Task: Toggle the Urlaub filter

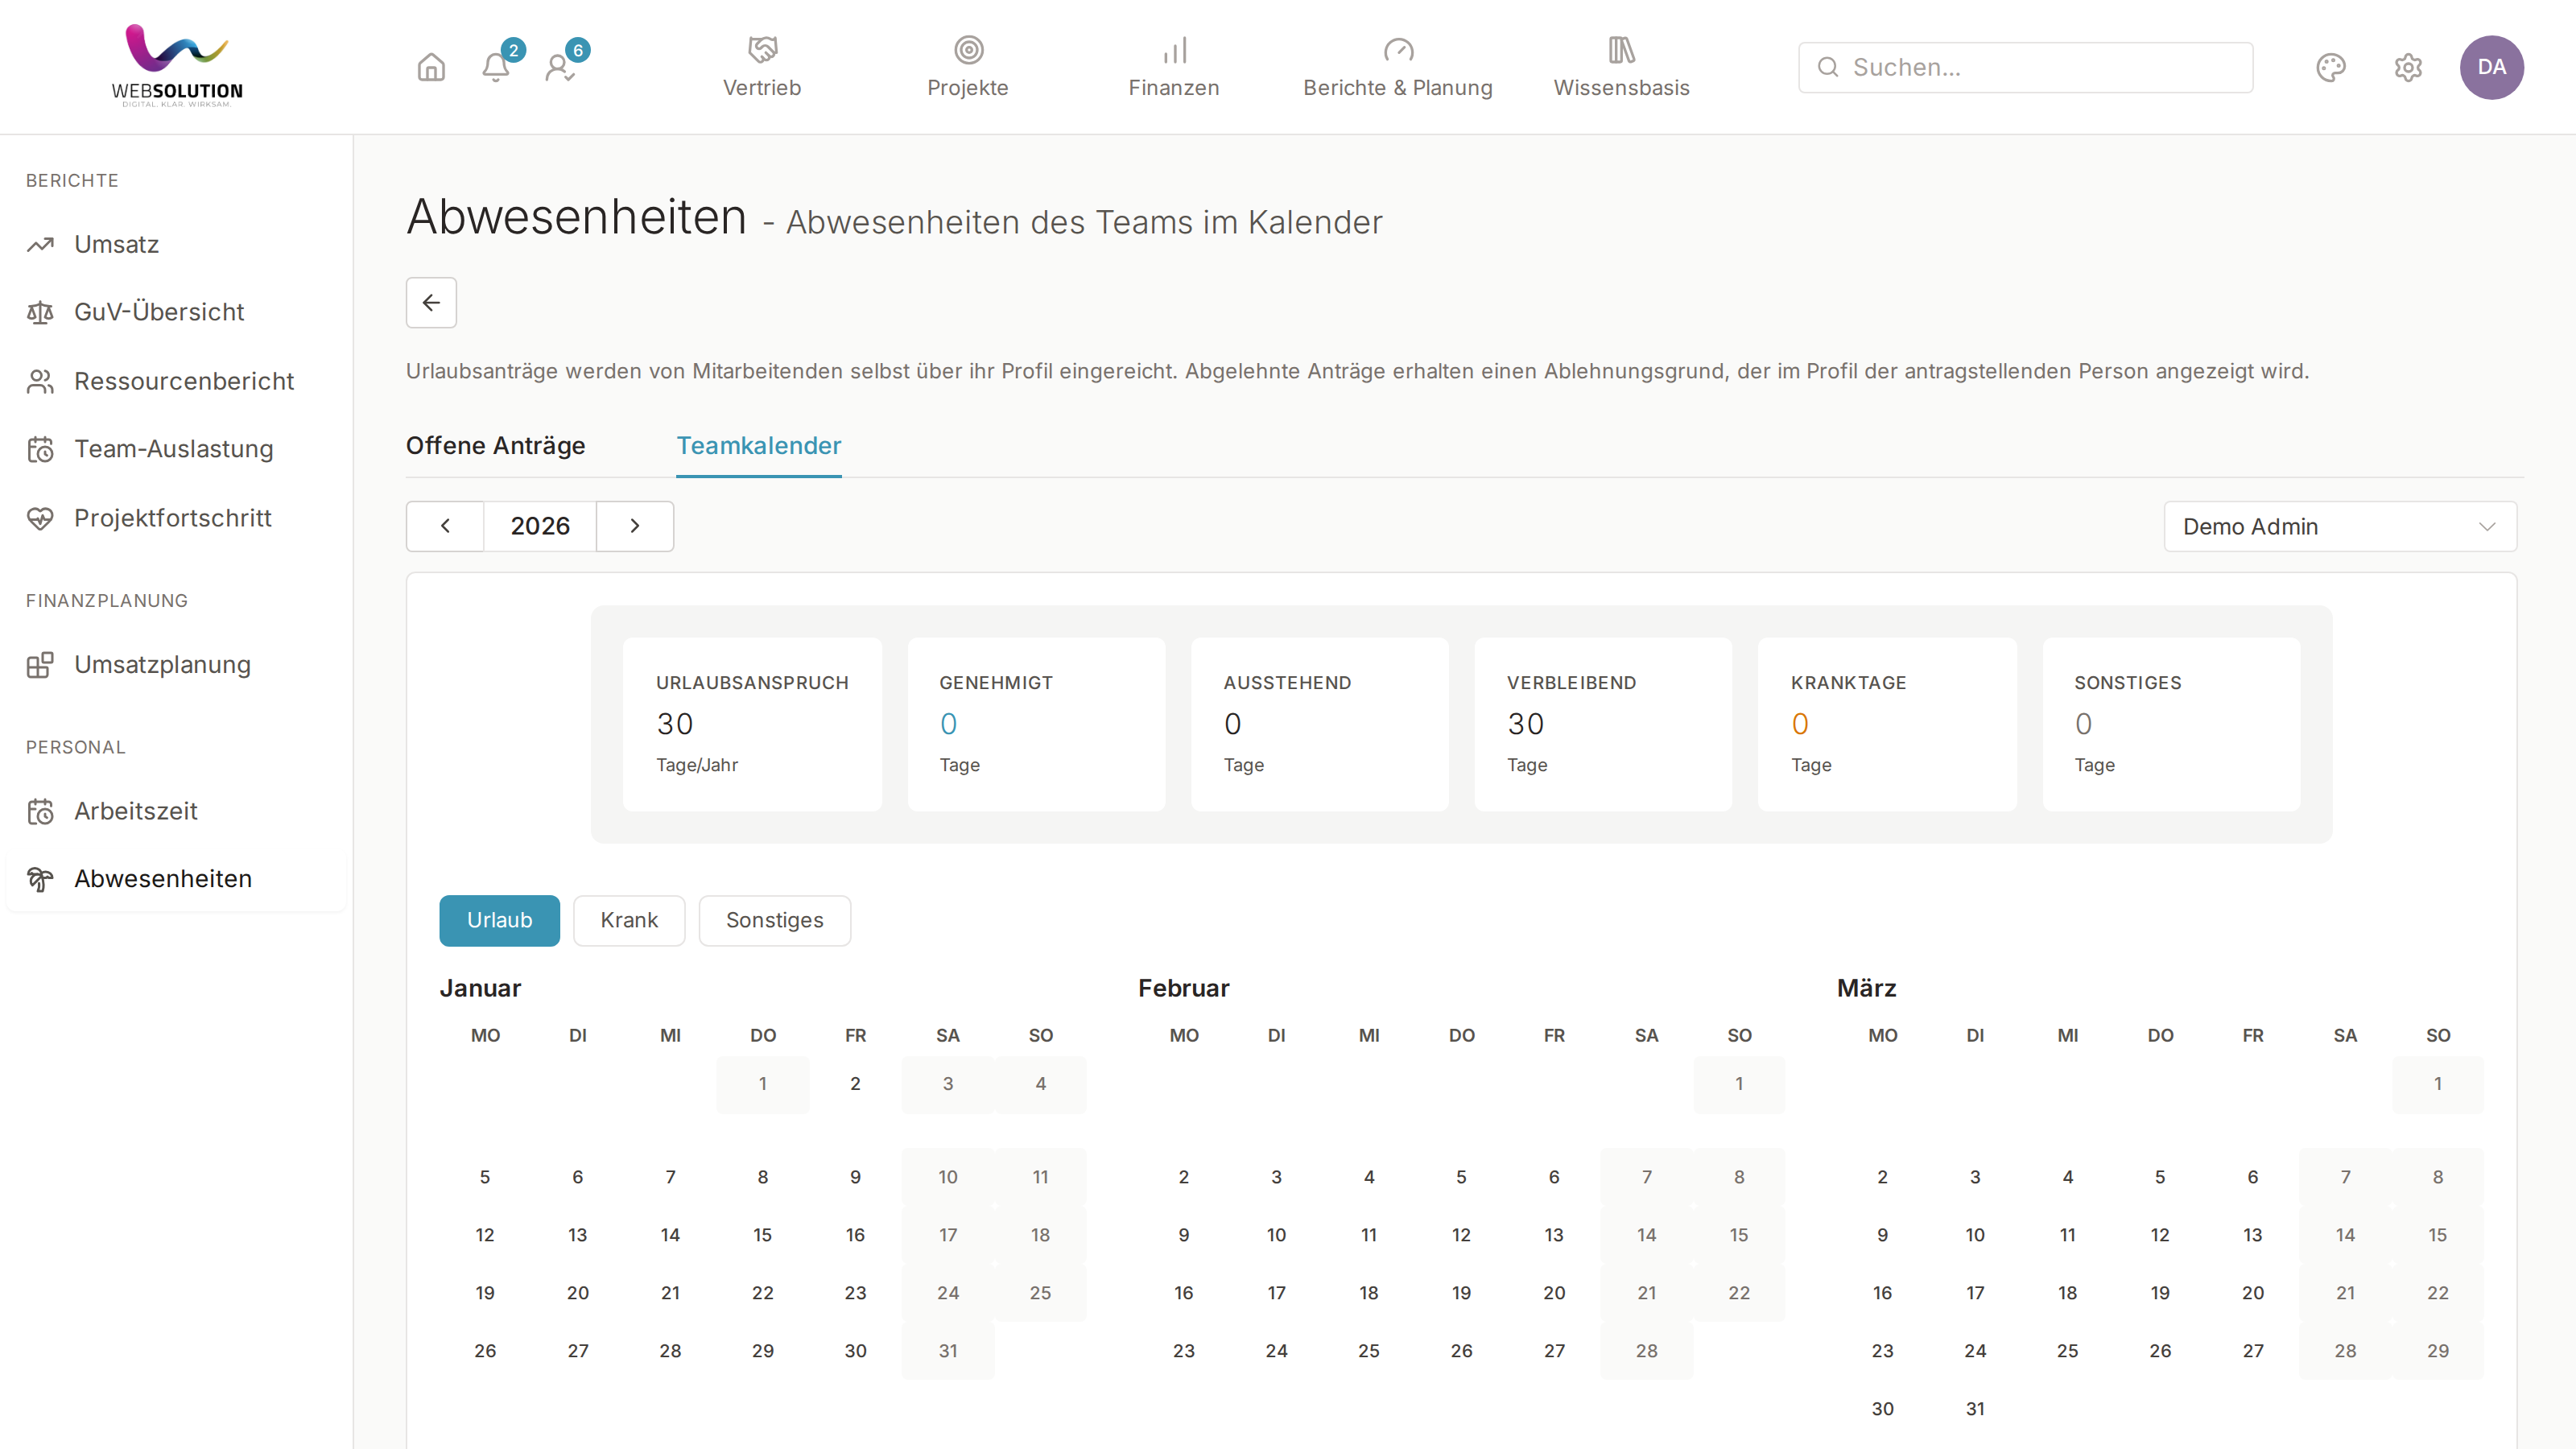Action: 499,920
